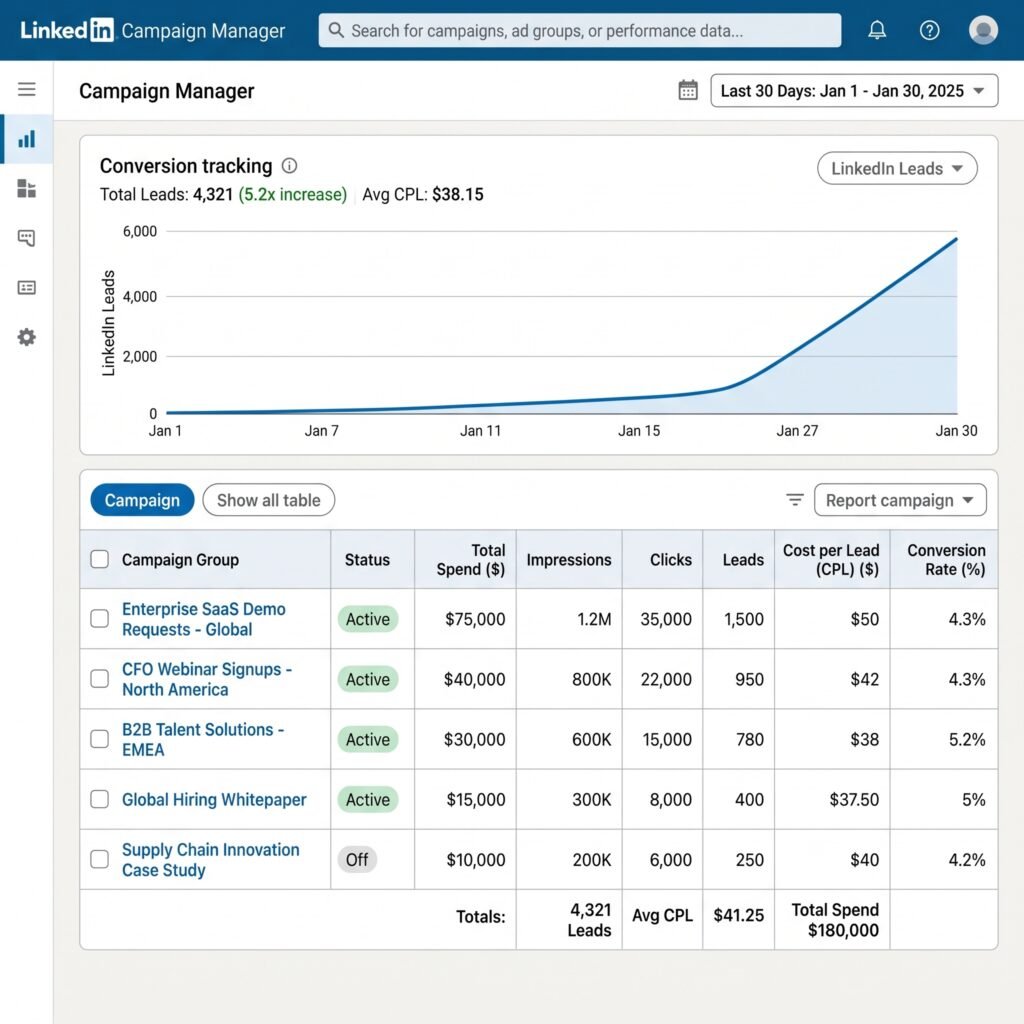Click the LinkedIn logo
This screenshot has height=1024, width=1024.
tap(67, 30)
